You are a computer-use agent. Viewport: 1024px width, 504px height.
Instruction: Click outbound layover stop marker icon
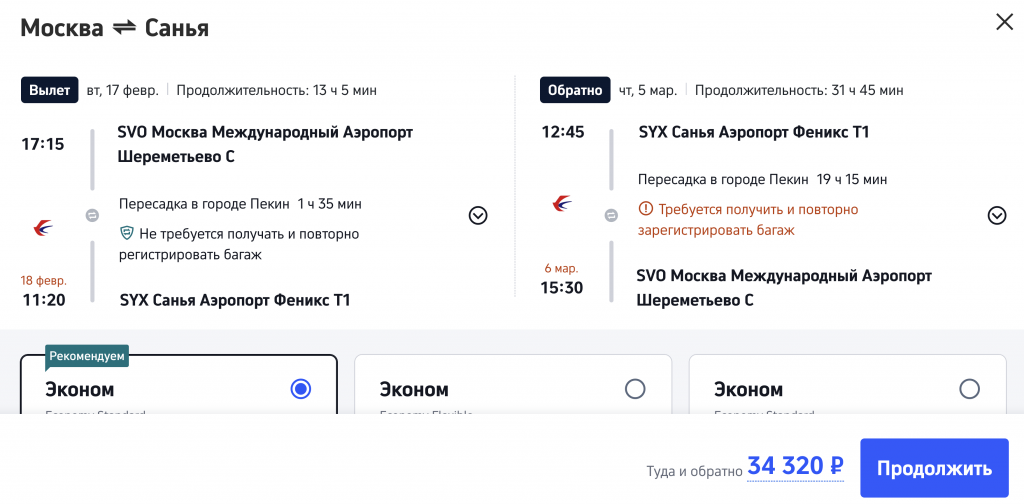pyautogui.click(x=92, y=215)
